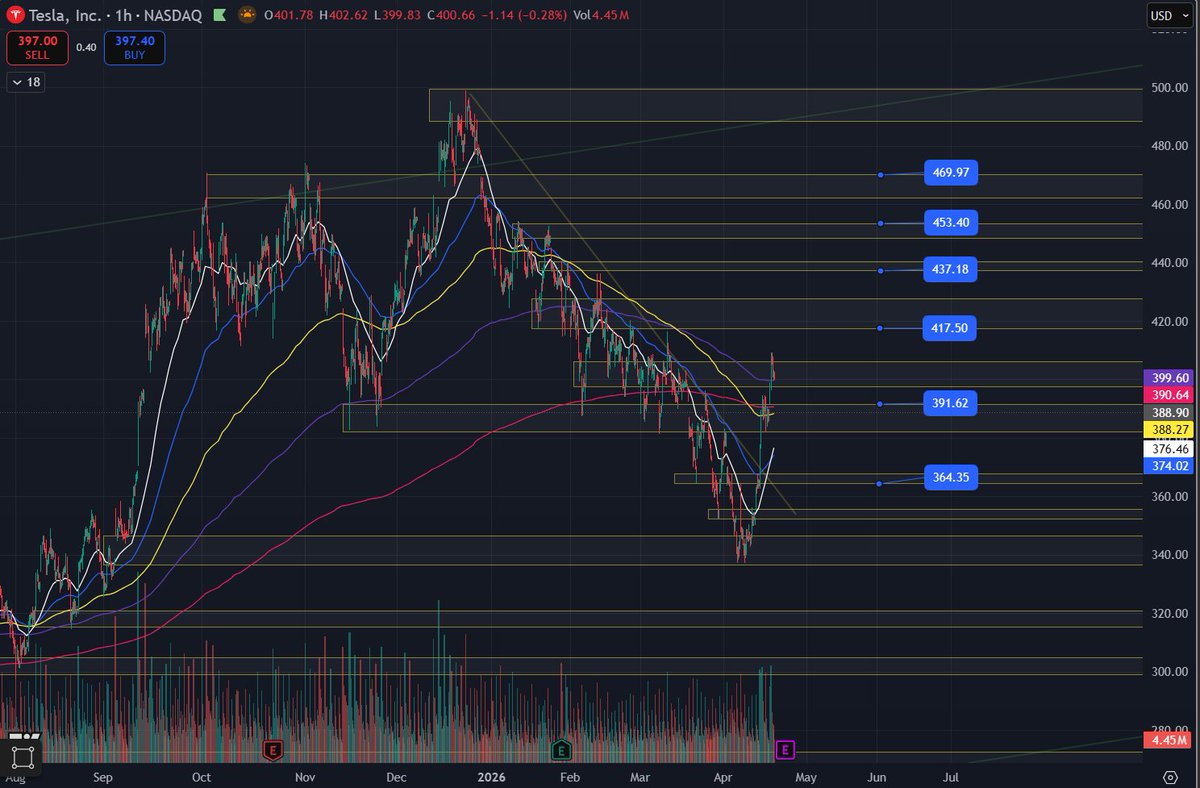
Task: Click the gray 388.90 axis price tag
Action: 1169,412
